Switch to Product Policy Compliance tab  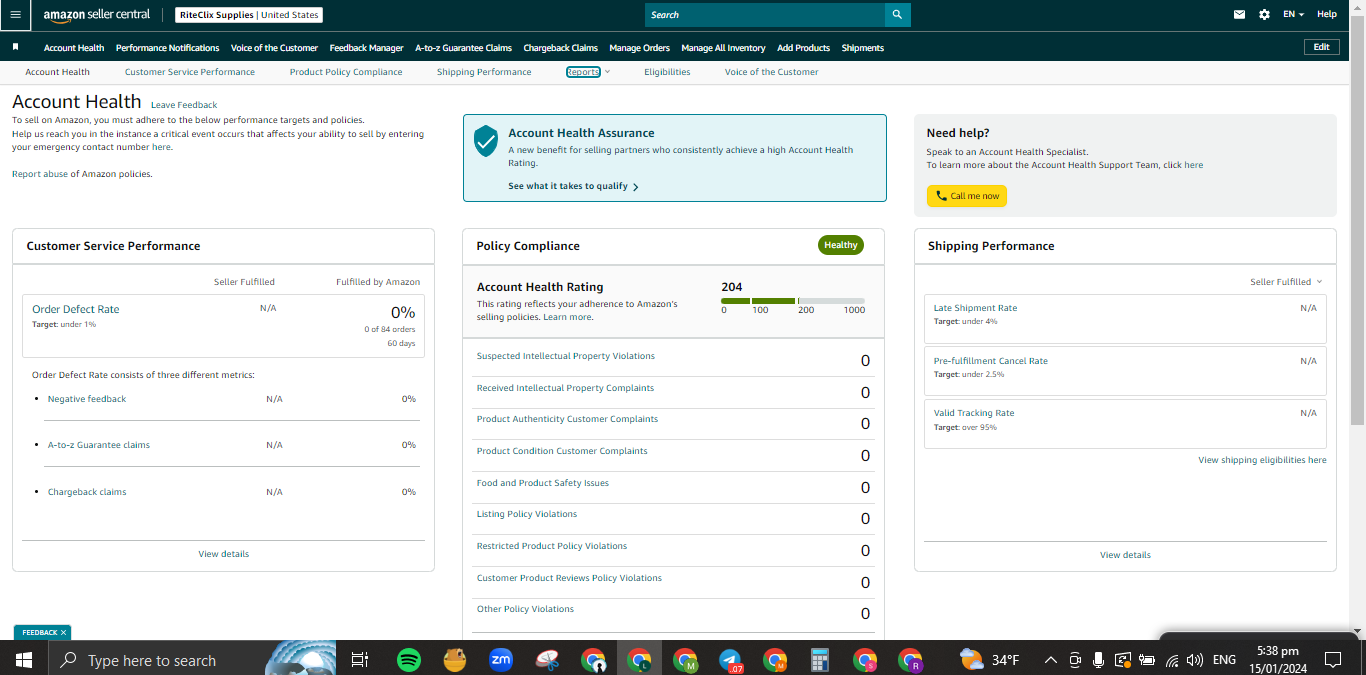point(346,72)
